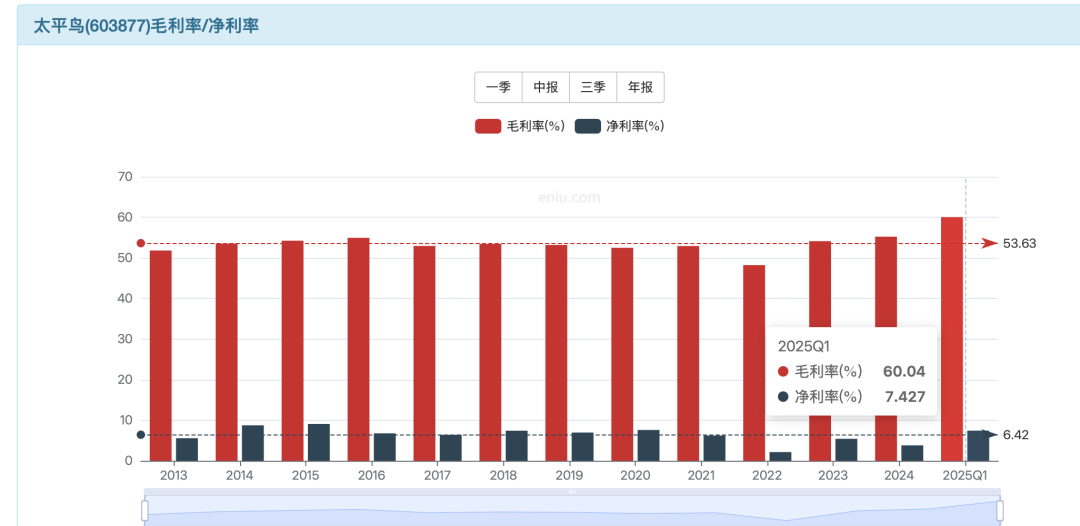
Task: Switch to the 三季 report tab
Action: (593, 87)
